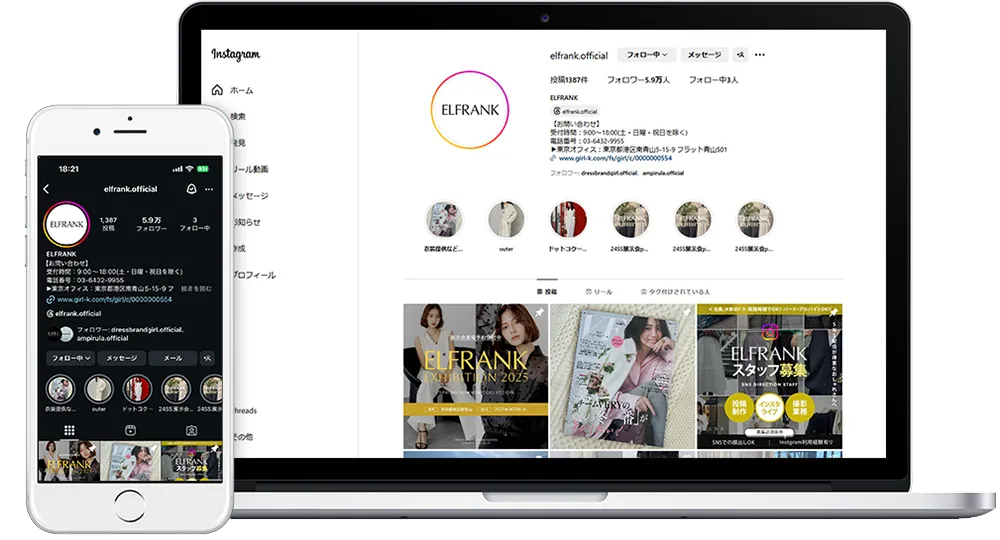Expand the フォロー中 dropdown on desktop profile

pos(647,55)
